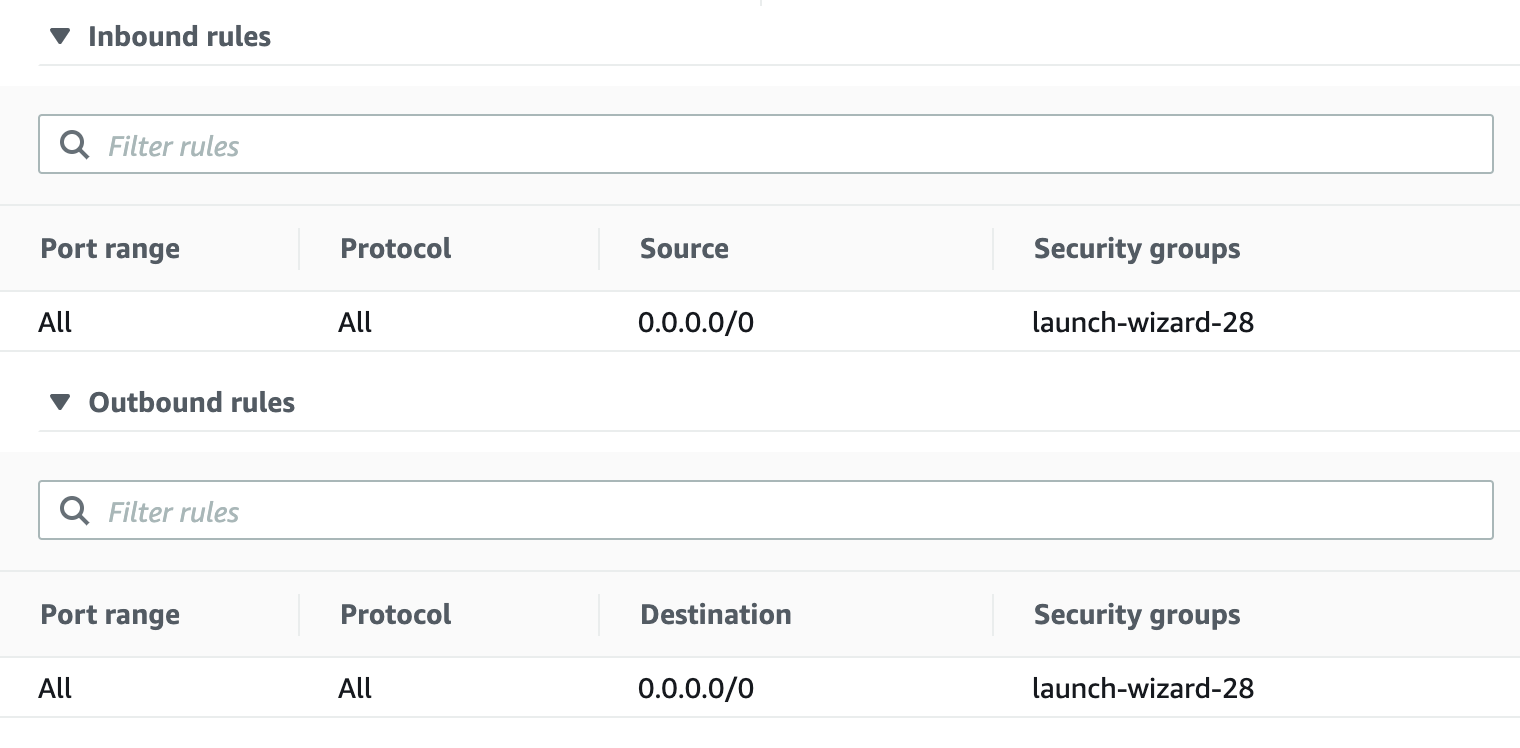Screen dimensions: 1520x748
Task: Open launch-wizard-28 in the inbound rule row
Action: point(1143,323)
